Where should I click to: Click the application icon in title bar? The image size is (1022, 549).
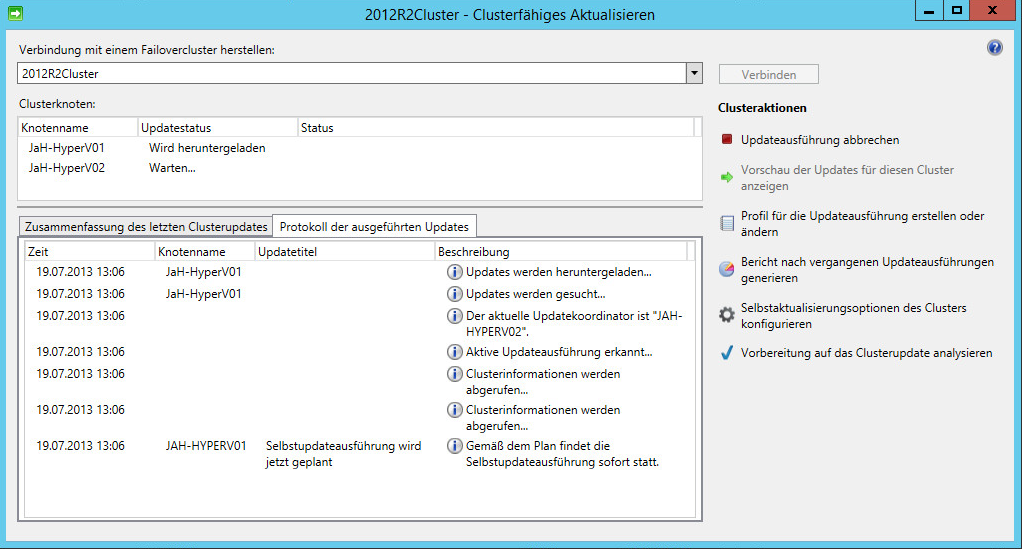pos(15,14)
